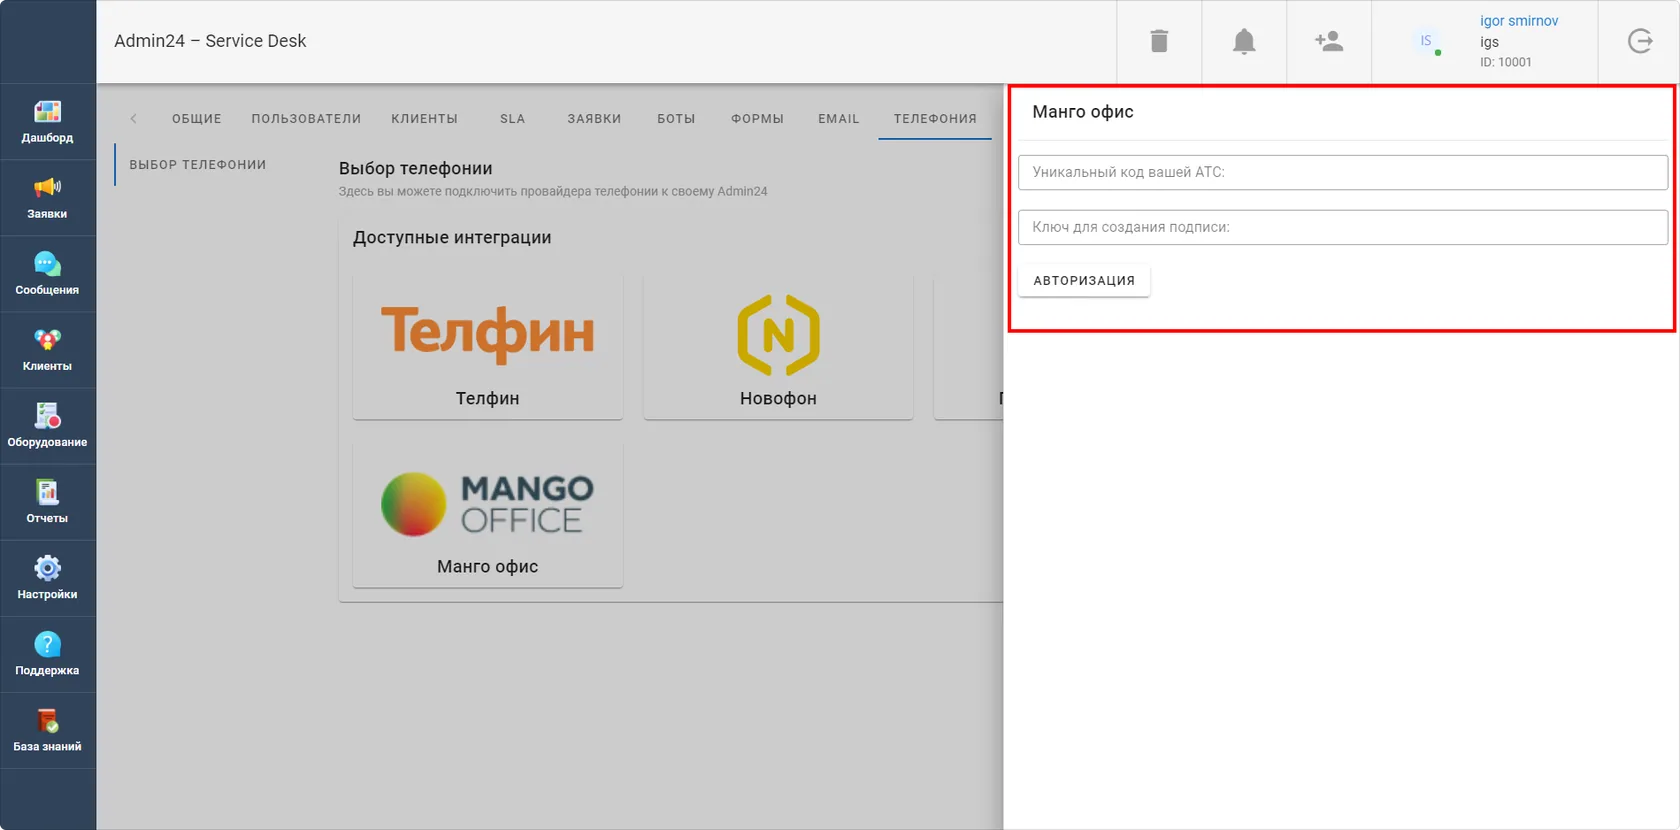This screenshot has width=1680, height=830.
Task: Open notifications bell icon
Action: (1244, 41)
